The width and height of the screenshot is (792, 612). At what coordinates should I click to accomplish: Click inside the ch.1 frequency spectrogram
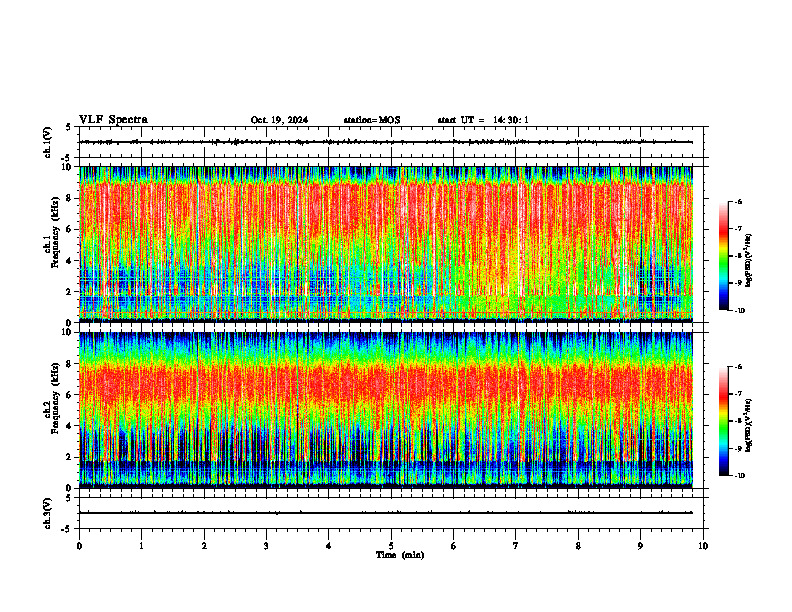coord(386,244)
